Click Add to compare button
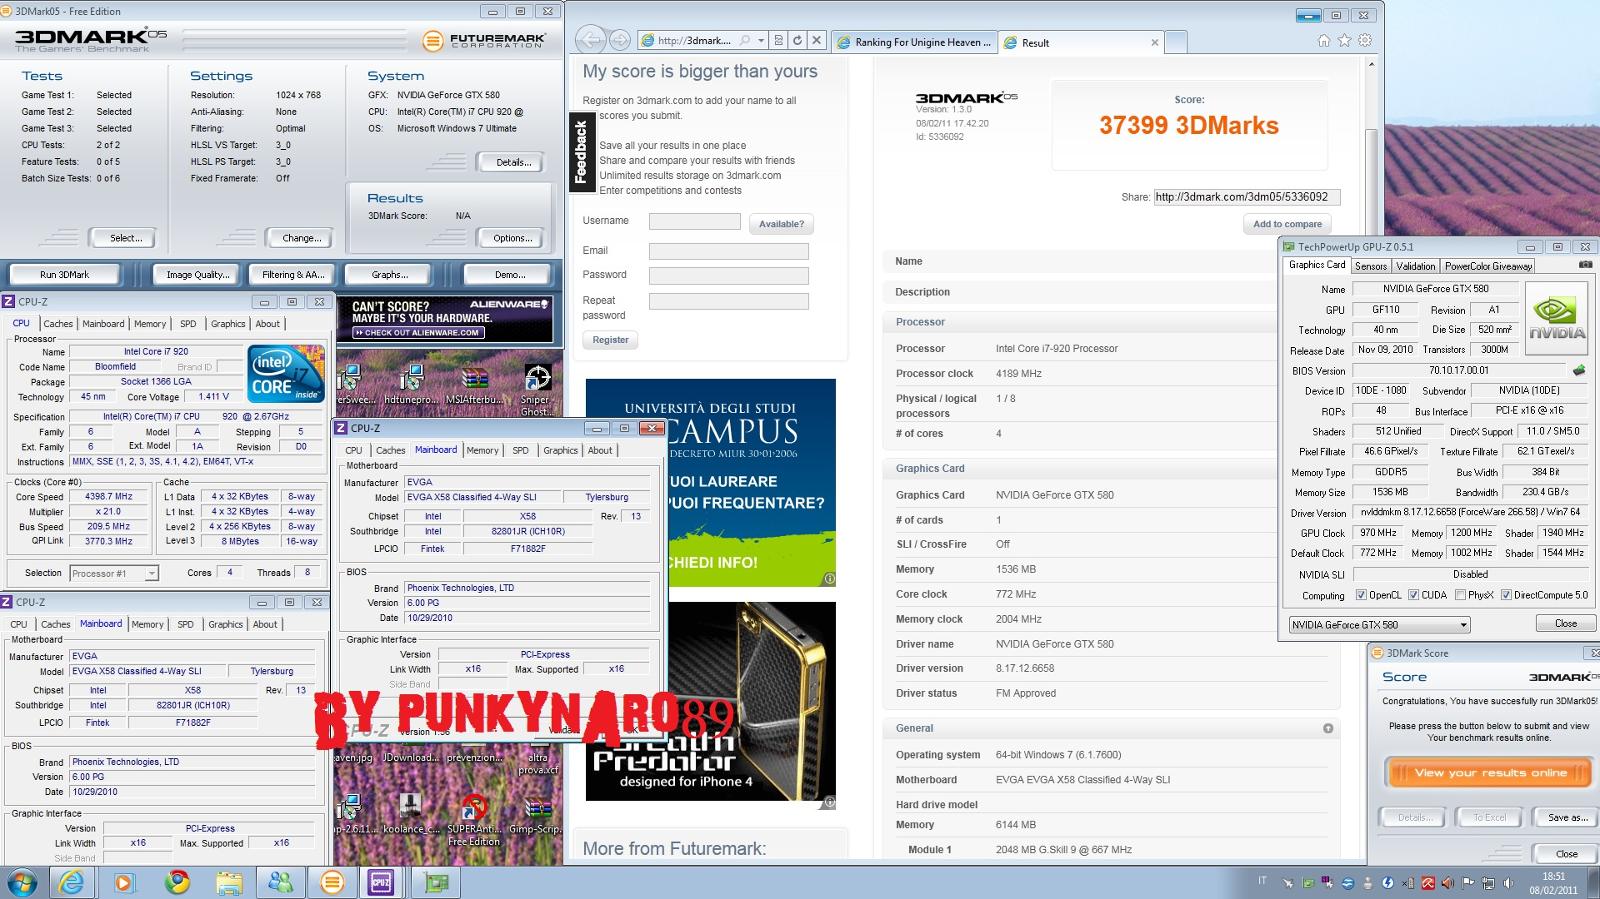Viewport: 1600px width, 899px height. tap(1287, 224)
